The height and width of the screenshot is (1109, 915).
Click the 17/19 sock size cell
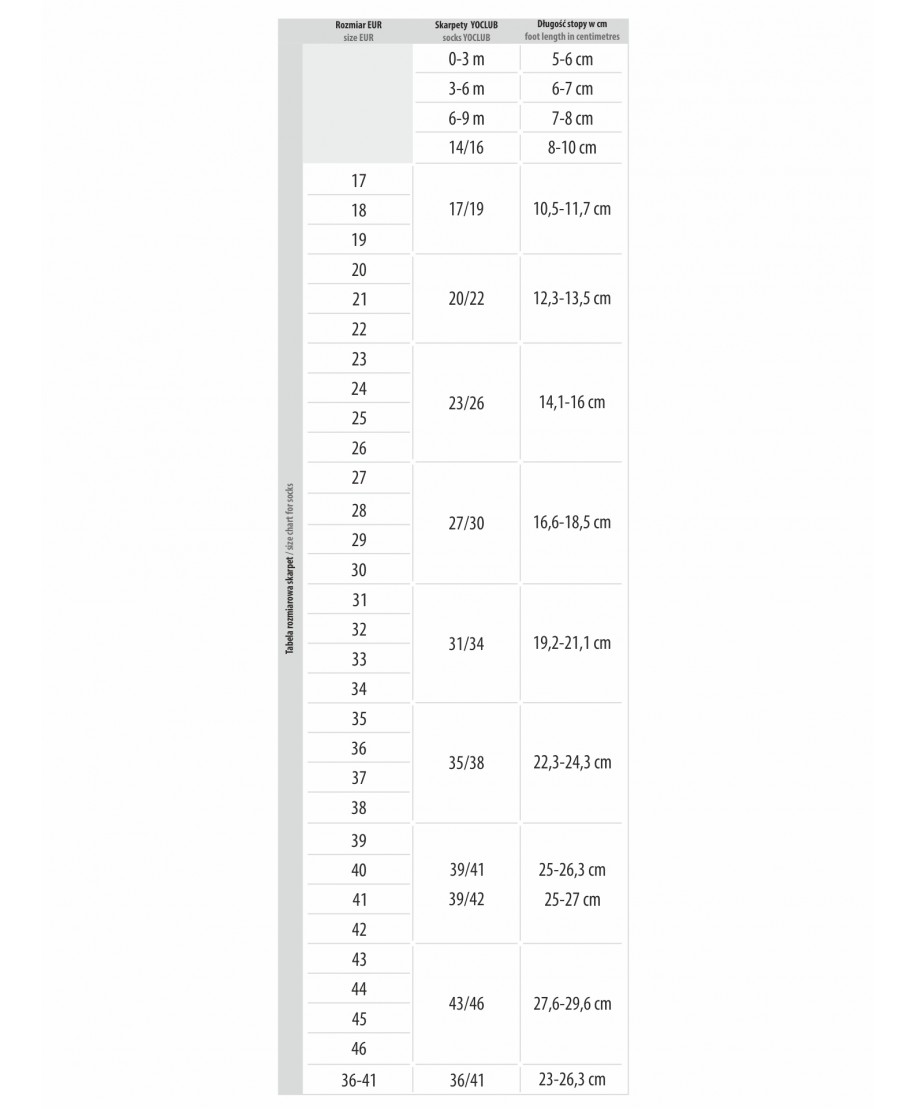coord(466,209)
